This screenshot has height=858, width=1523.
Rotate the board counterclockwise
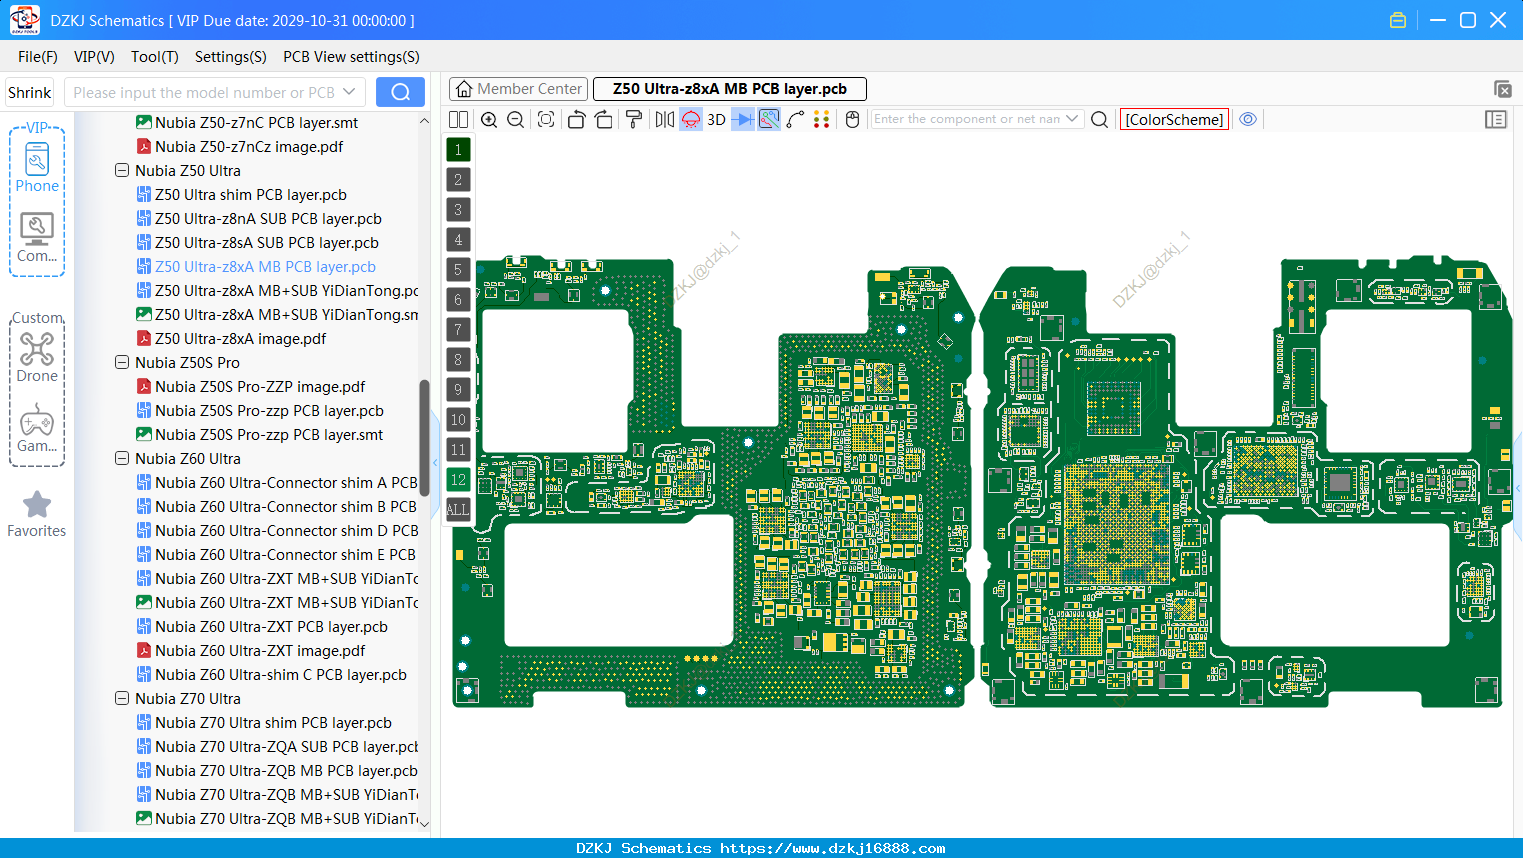pos(576,119)
